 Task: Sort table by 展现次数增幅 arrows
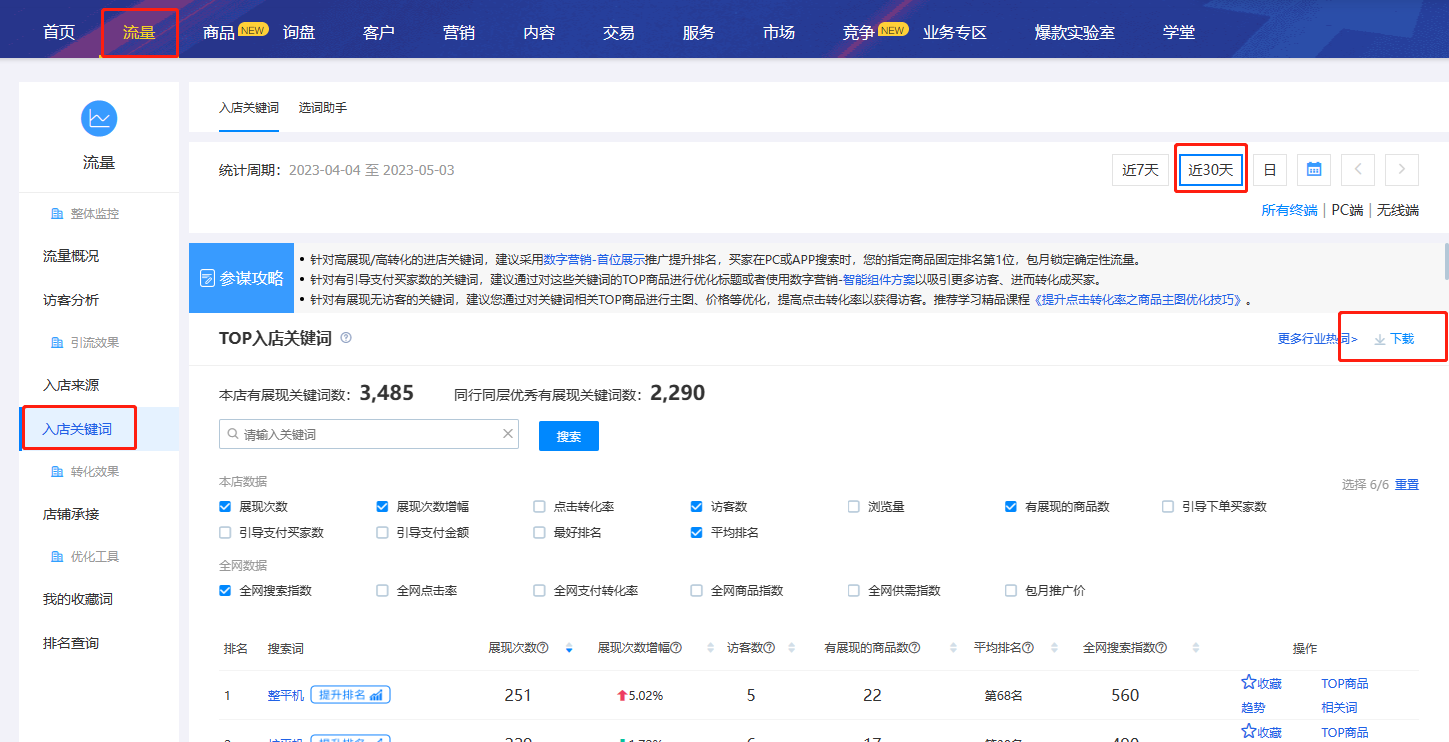tap(711, 648)
